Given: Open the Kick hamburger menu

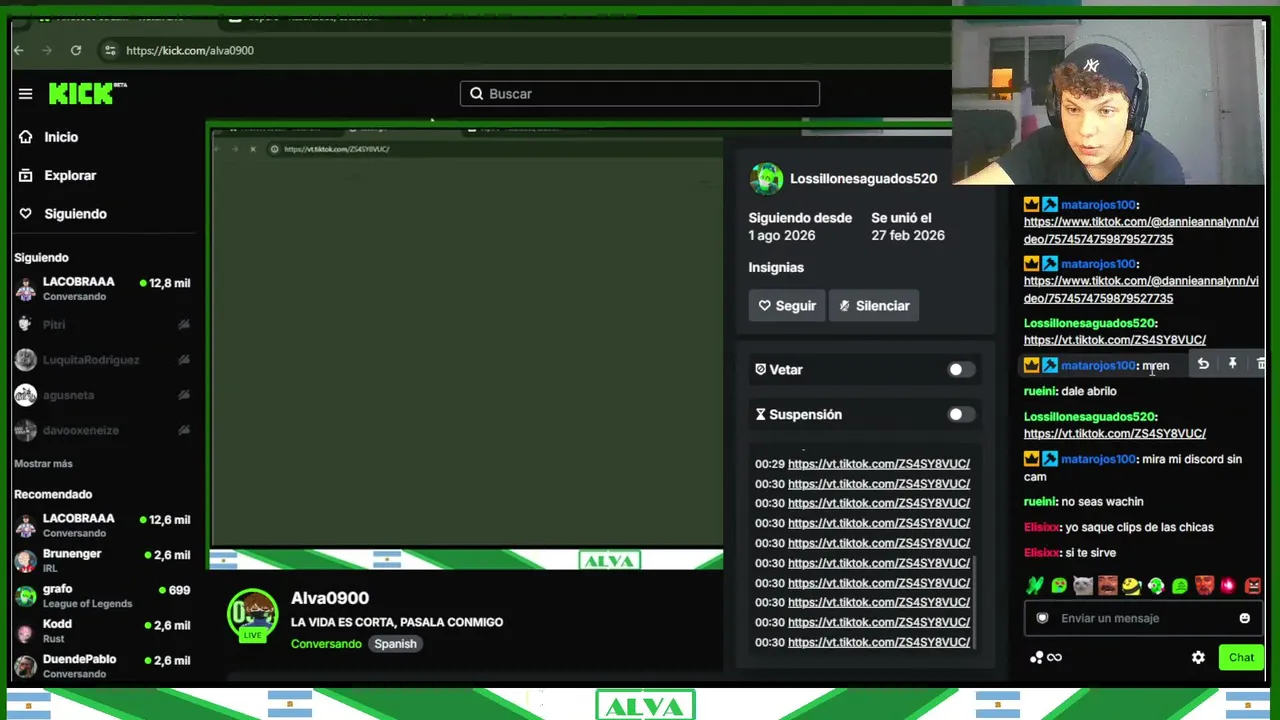Looking at the screenshot, I should (25, 94).
